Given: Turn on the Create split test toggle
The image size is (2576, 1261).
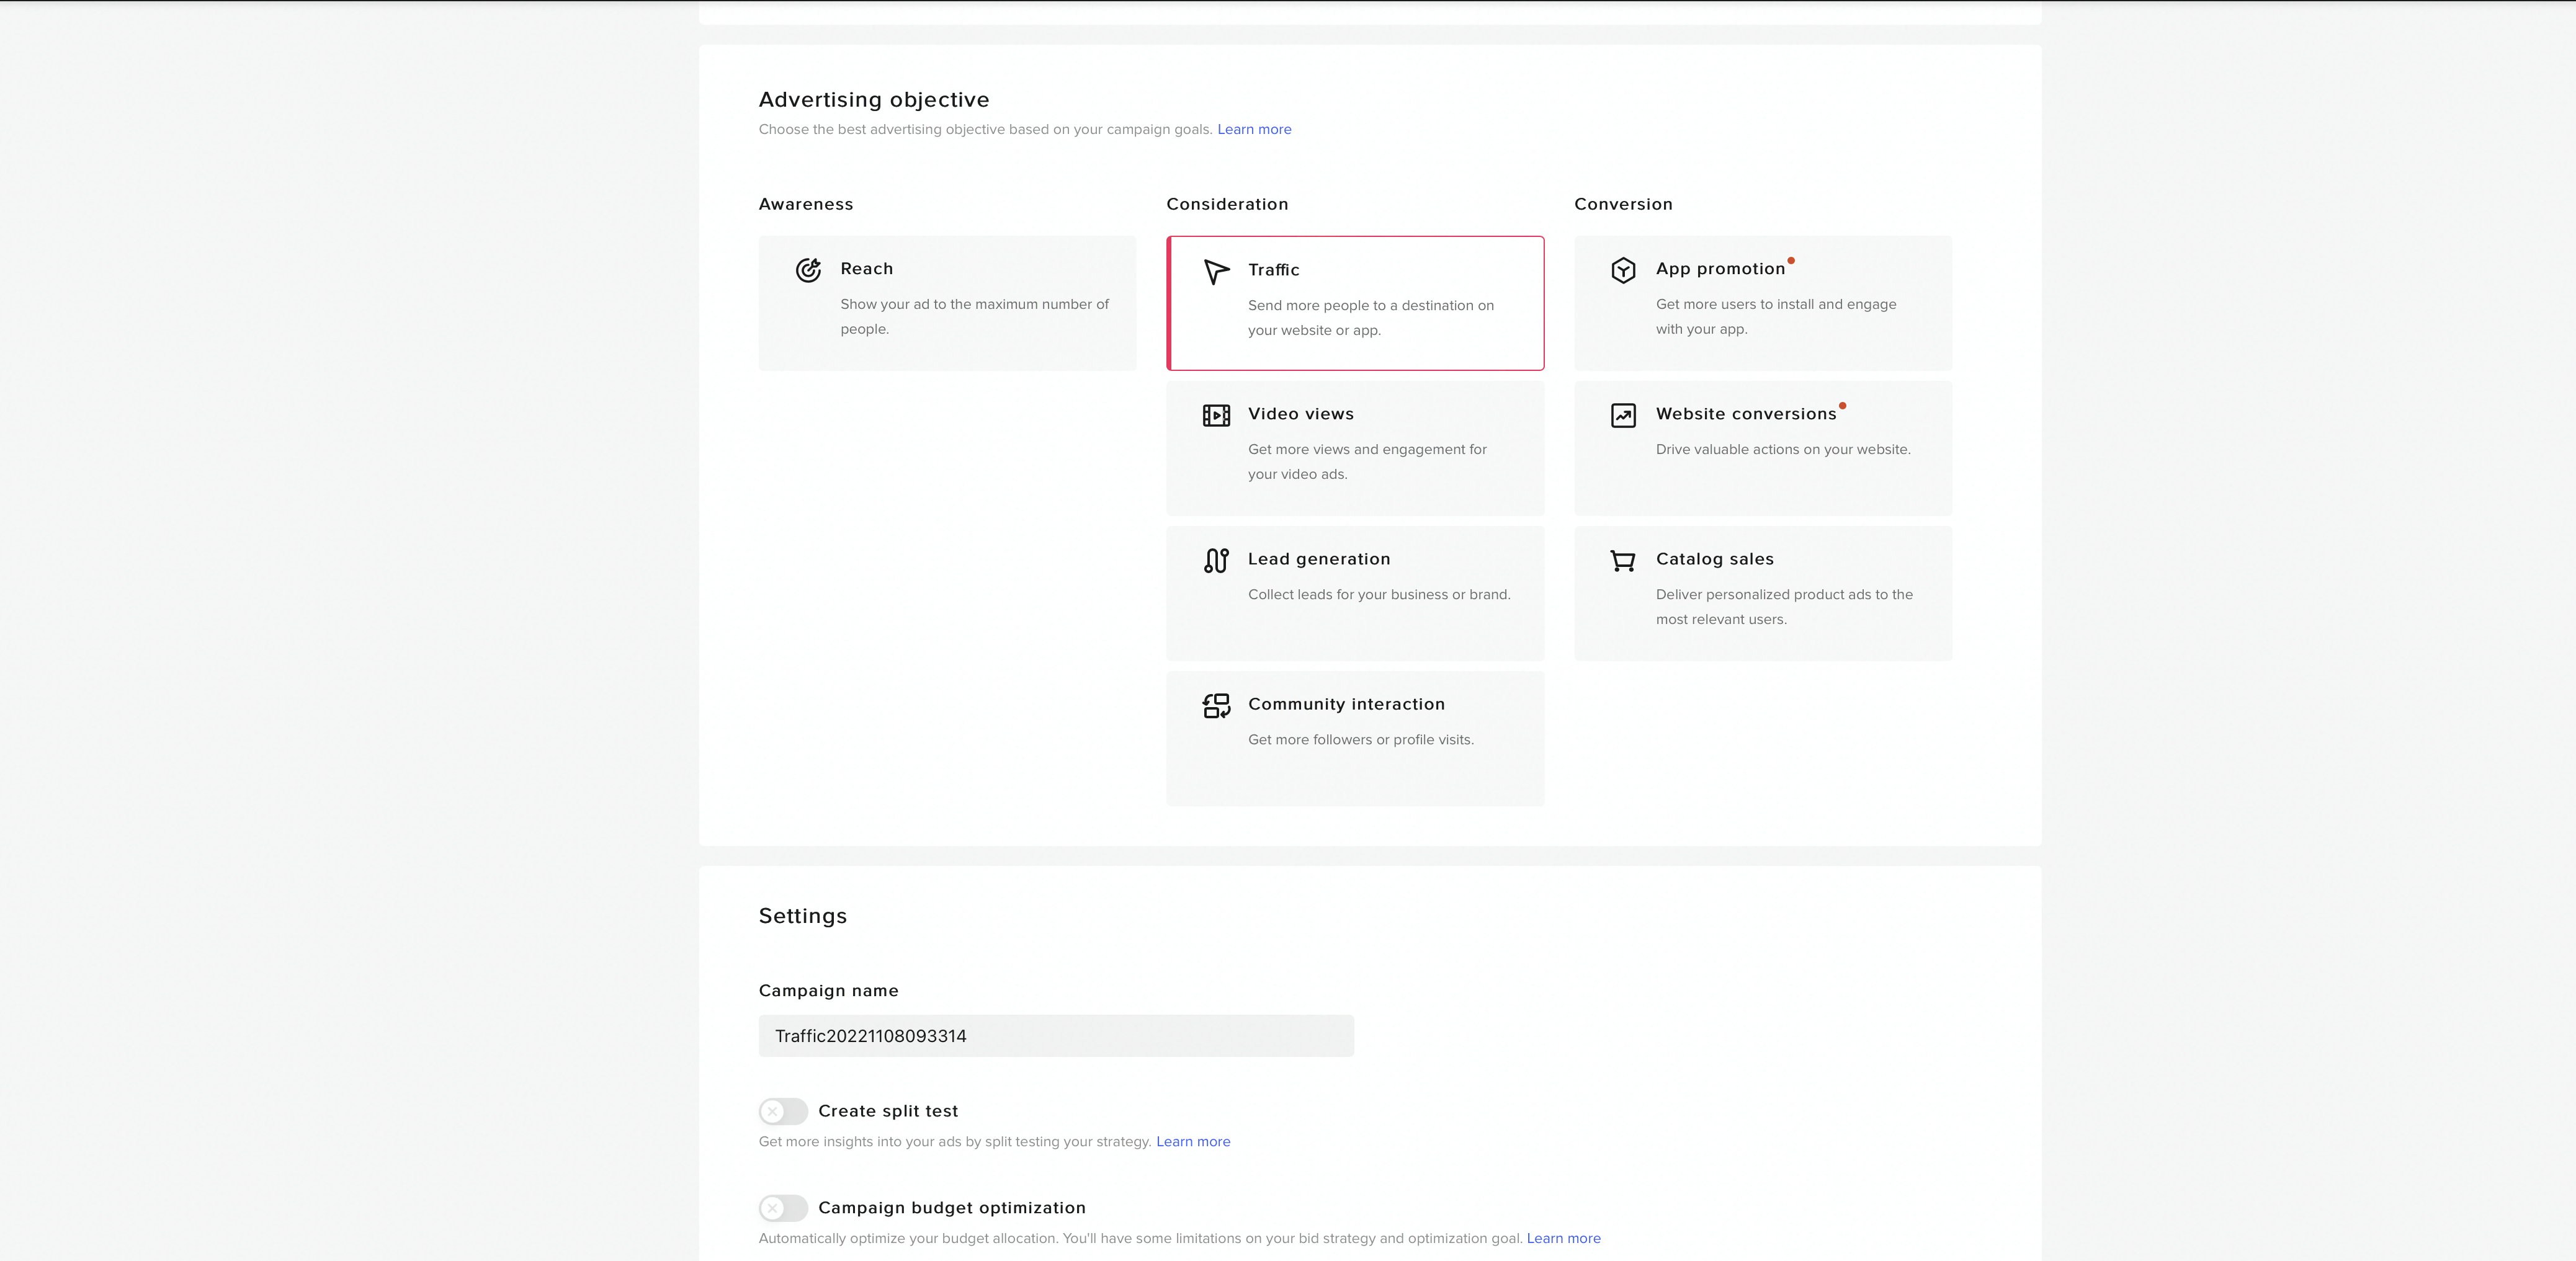Looking at the screenshot, I should 783,1111.
